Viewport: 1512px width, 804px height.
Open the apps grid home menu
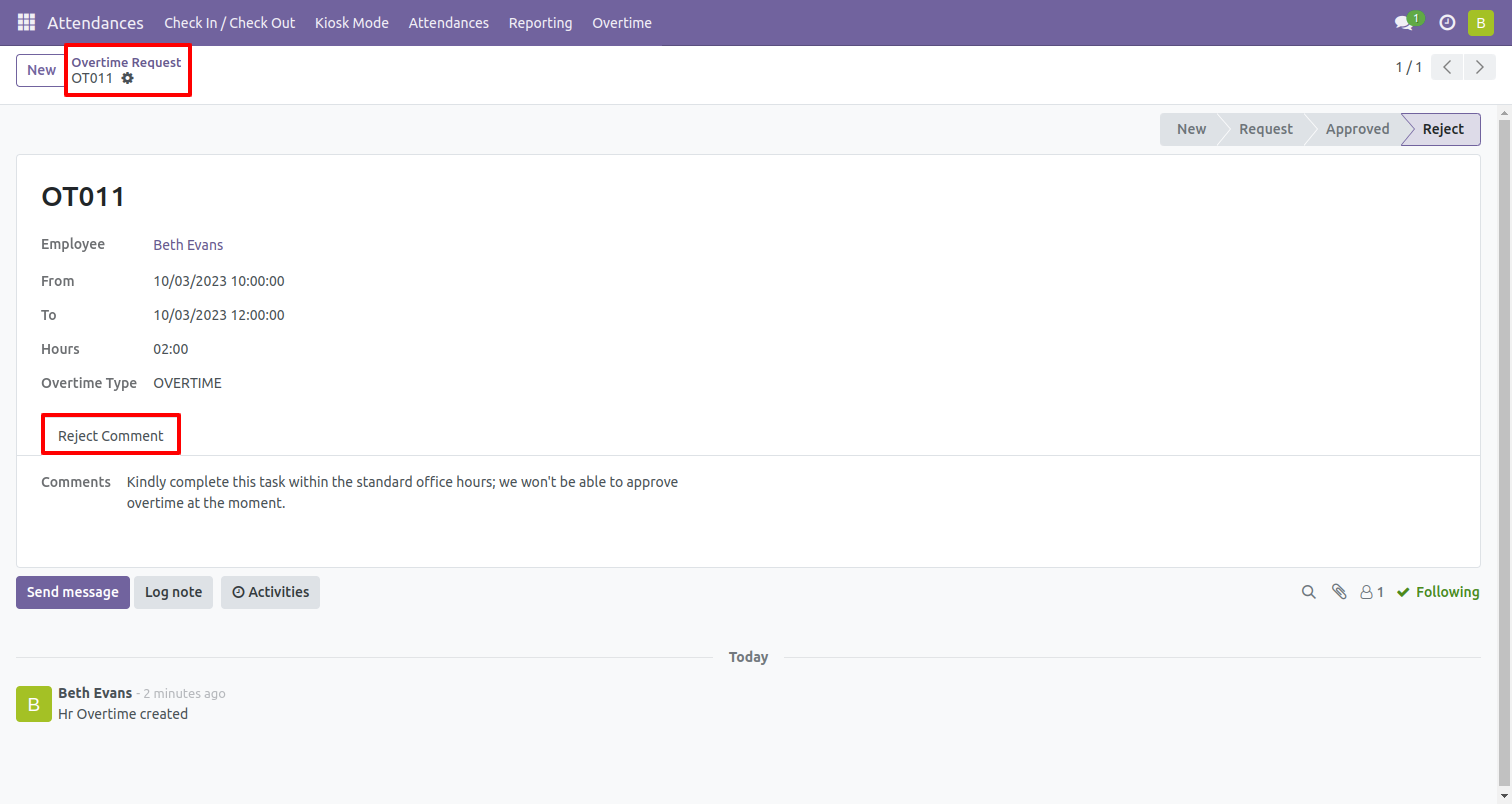(26, 22)
